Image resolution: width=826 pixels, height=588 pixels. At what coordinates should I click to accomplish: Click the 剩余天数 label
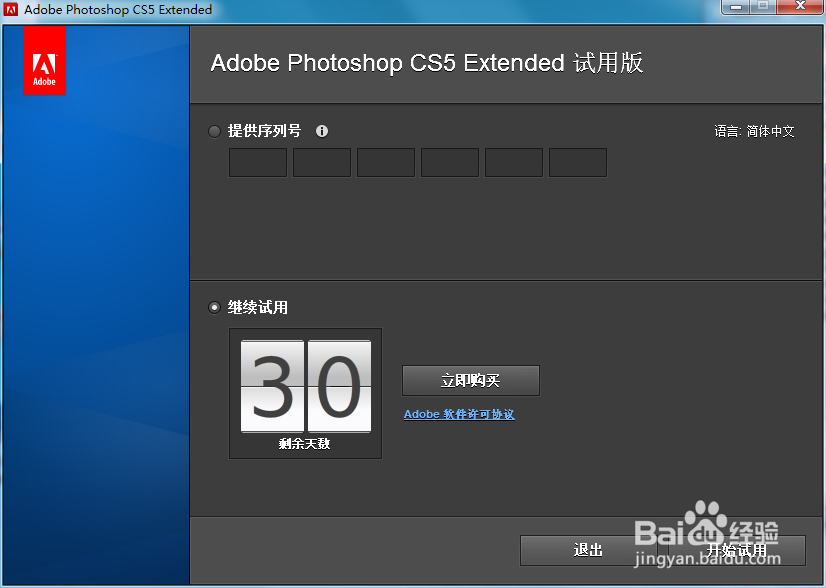tap(304, 444)
